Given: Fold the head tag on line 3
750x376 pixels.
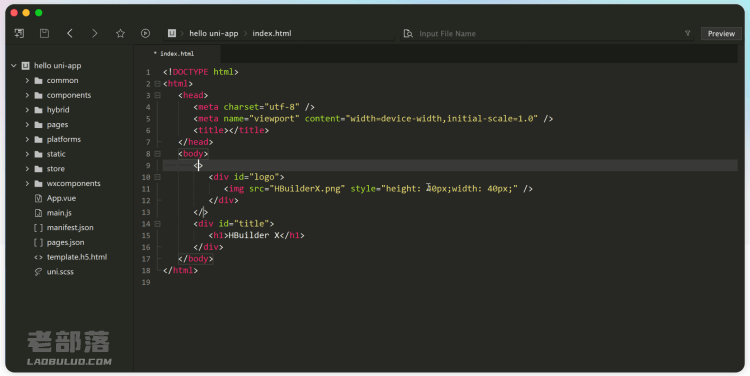Looking at the screenshot, I should (x=157, y=95).
